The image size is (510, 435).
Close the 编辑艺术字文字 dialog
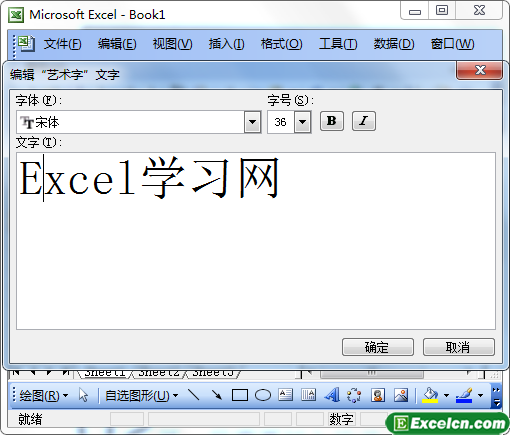479,70
